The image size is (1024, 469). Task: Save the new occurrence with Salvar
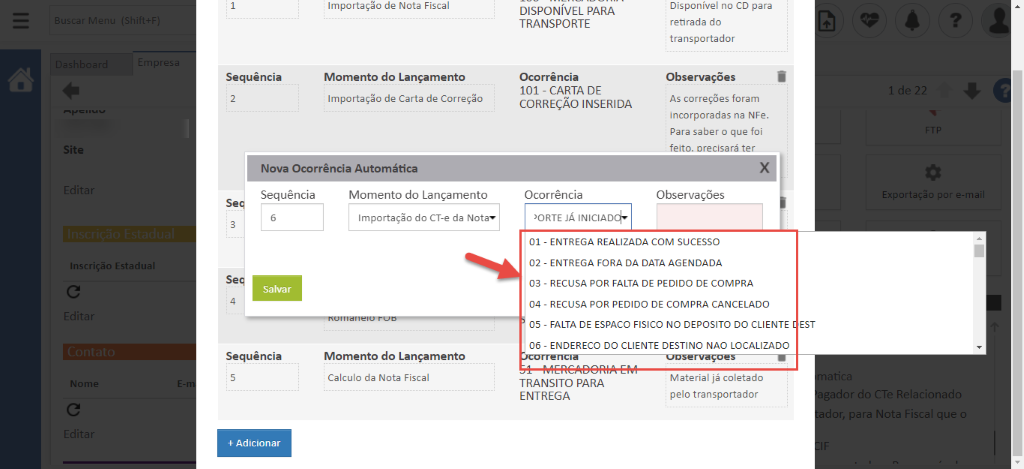pos(277,288)
